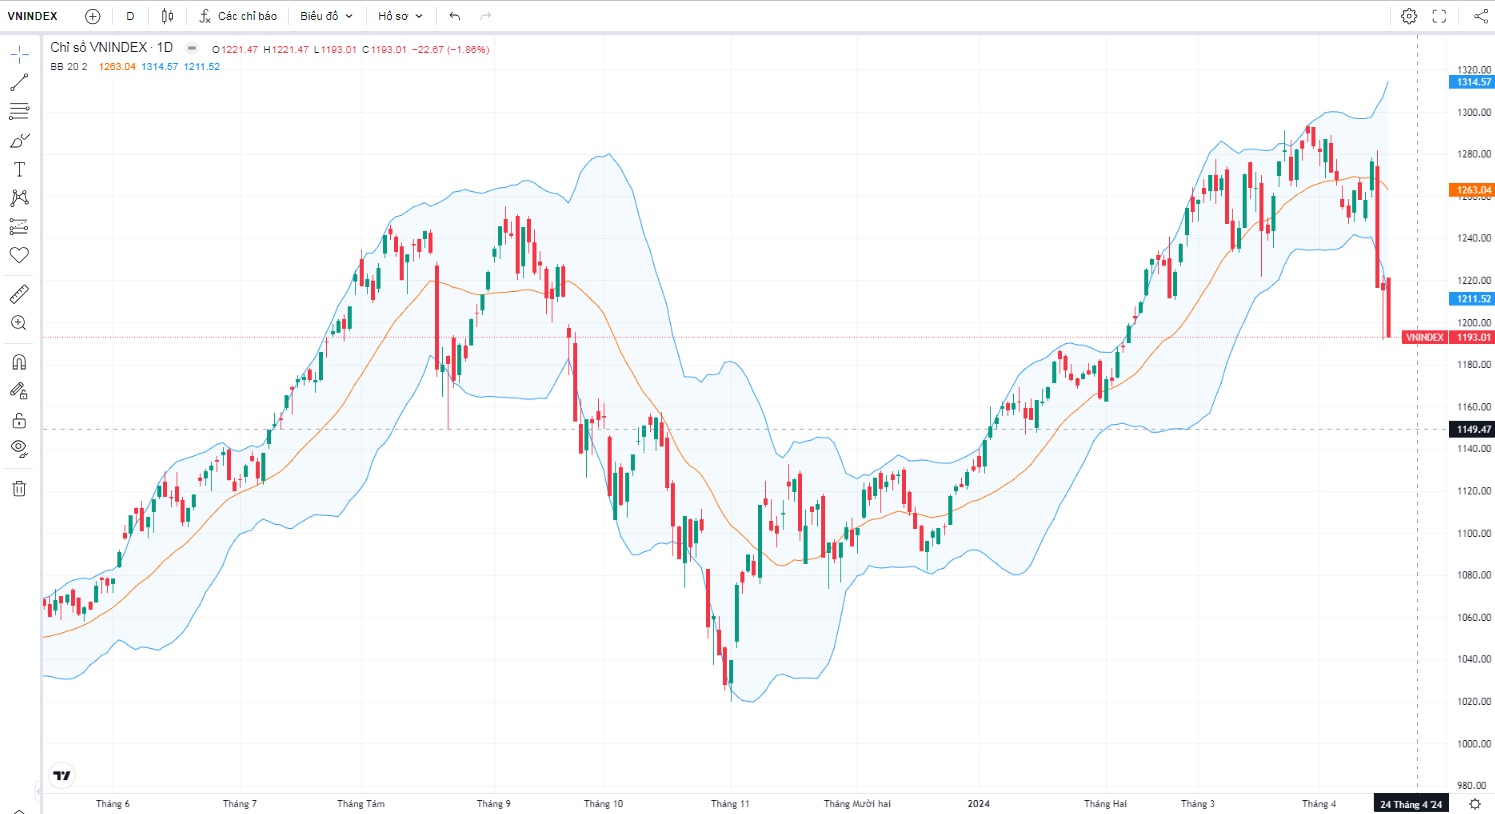Screen dimensions: 1495x814
Task: Expand the Biểu đồ dropdown
Action: tap(326, 16)
